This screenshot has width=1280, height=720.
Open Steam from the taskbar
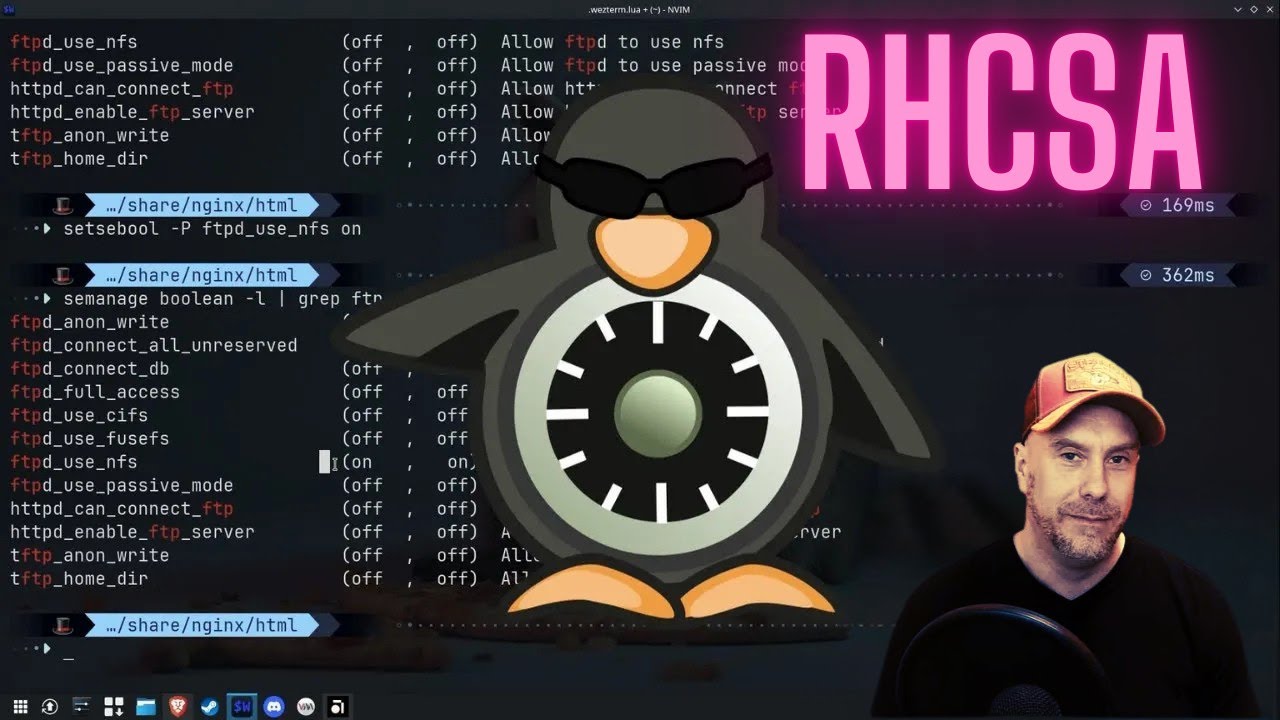(x=209, y=707)
